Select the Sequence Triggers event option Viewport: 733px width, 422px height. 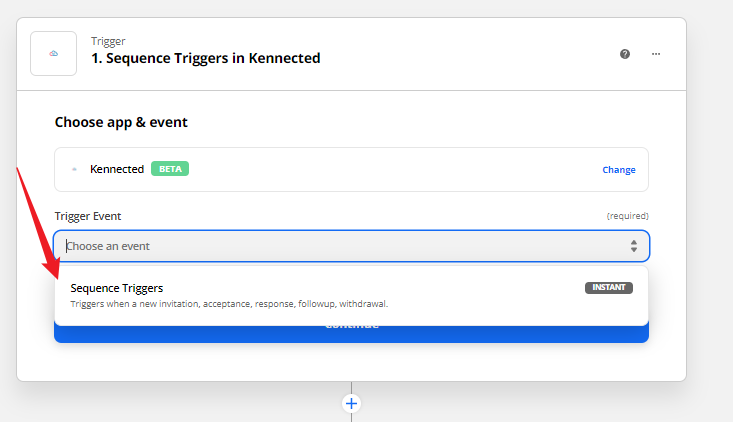[x=352, y=295]
